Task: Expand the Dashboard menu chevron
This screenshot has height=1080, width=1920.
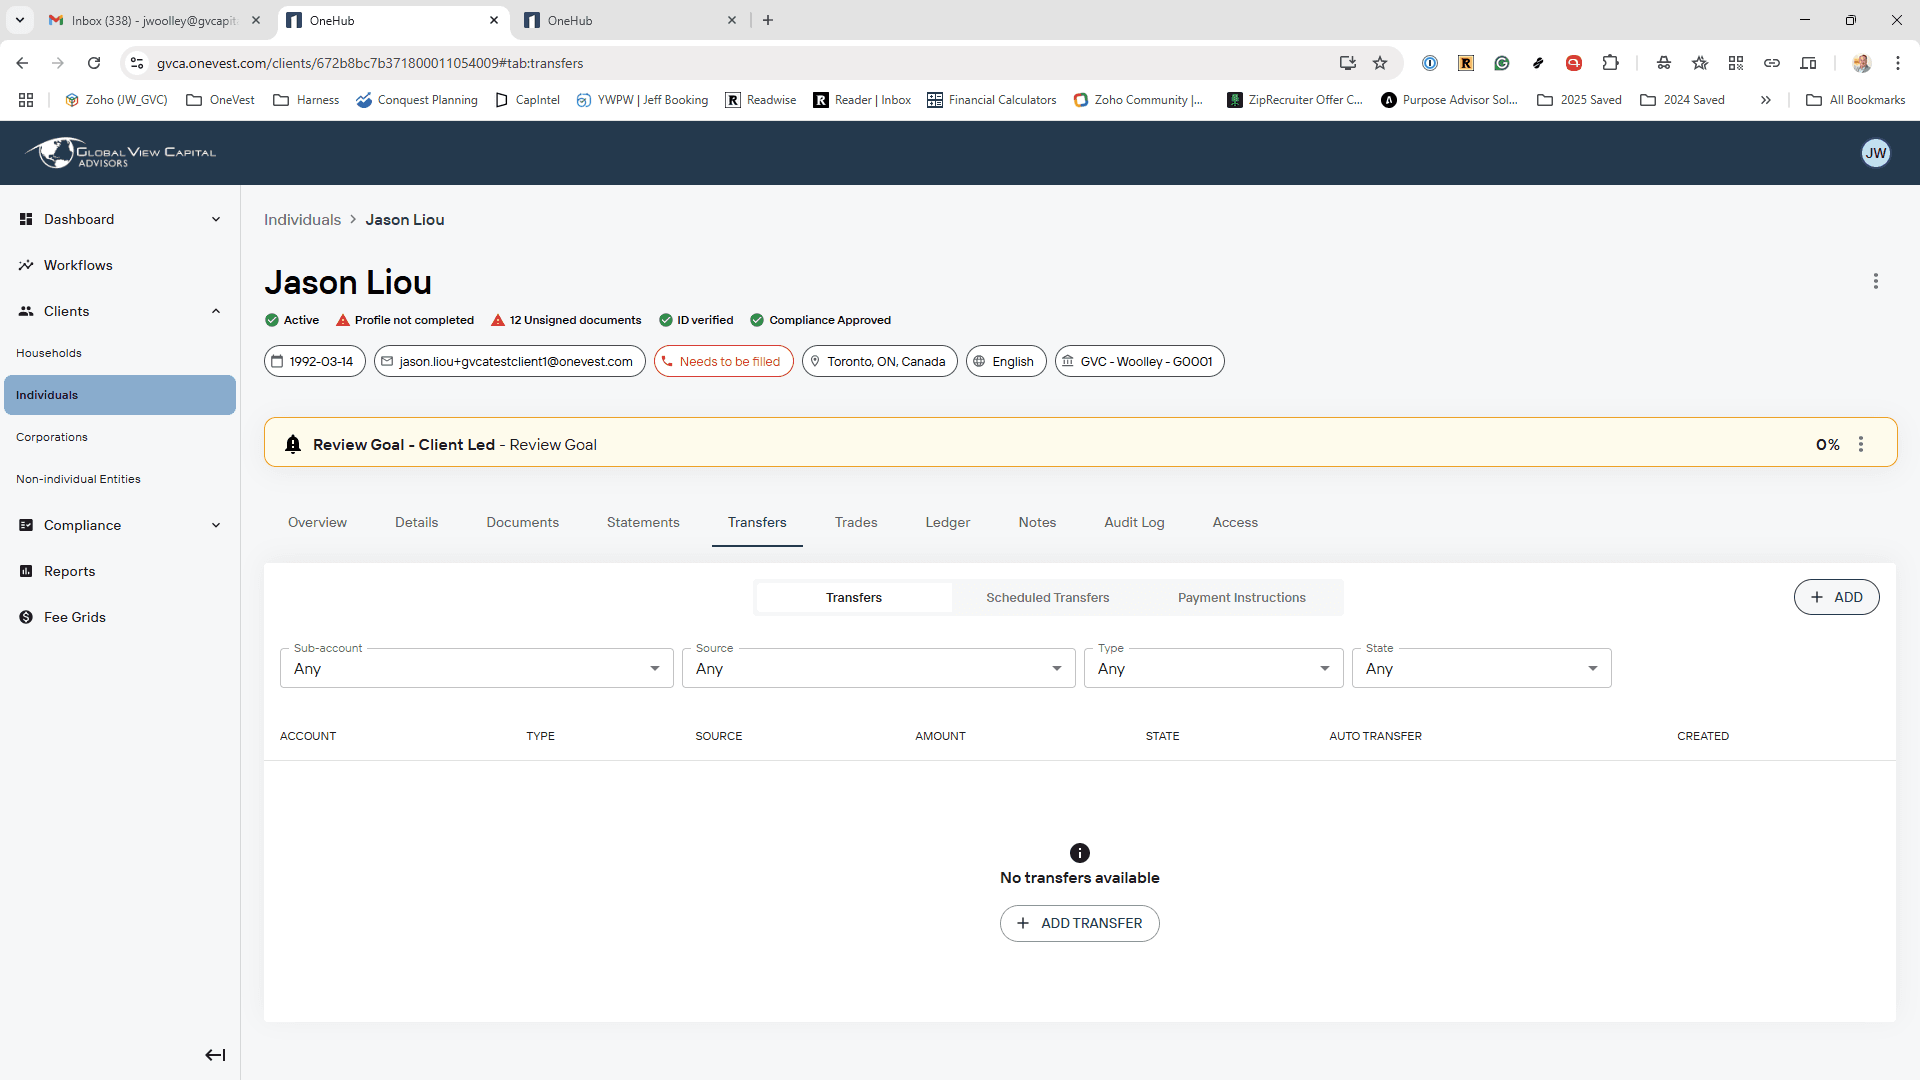Action: click(x=216, y=219)
